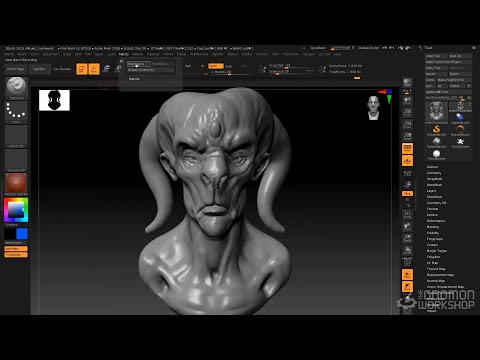The height and width of the screenshot is (360, 480).
Task: Open the Macro menu
Action: [124, 54]
